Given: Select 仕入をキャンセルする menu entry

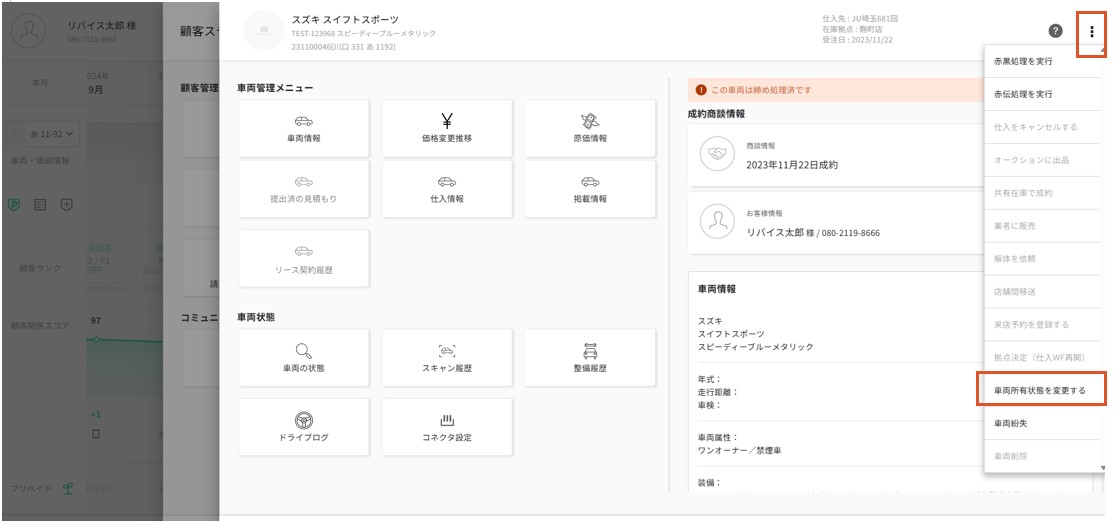Looking at the screenshot, I should [x=1044, y=127].
